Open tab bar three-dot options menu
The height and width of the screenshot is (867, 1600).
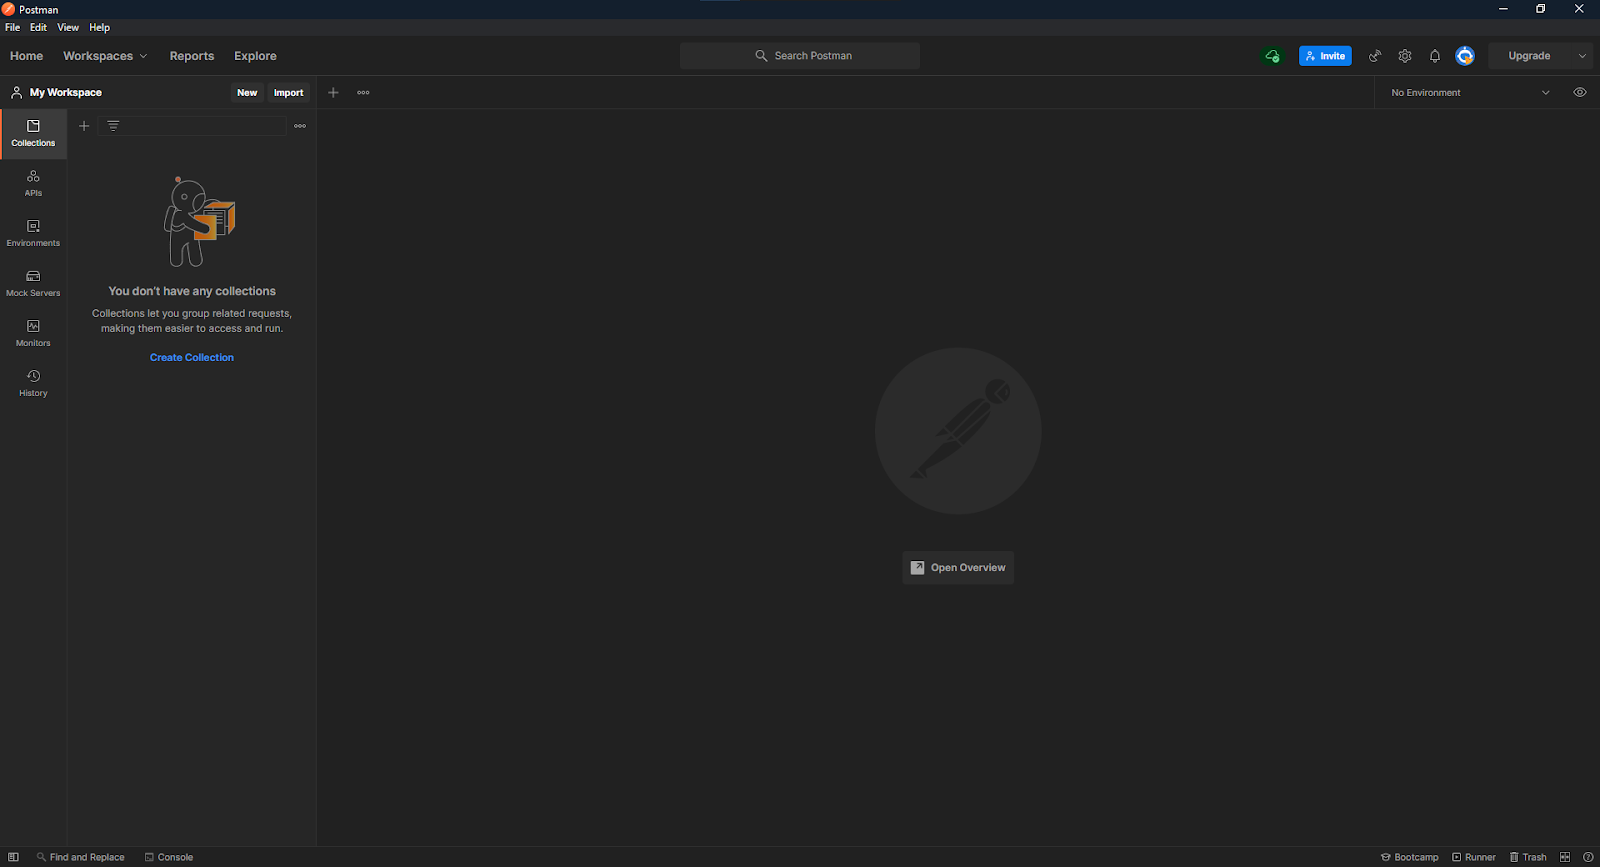pos(363,93)
